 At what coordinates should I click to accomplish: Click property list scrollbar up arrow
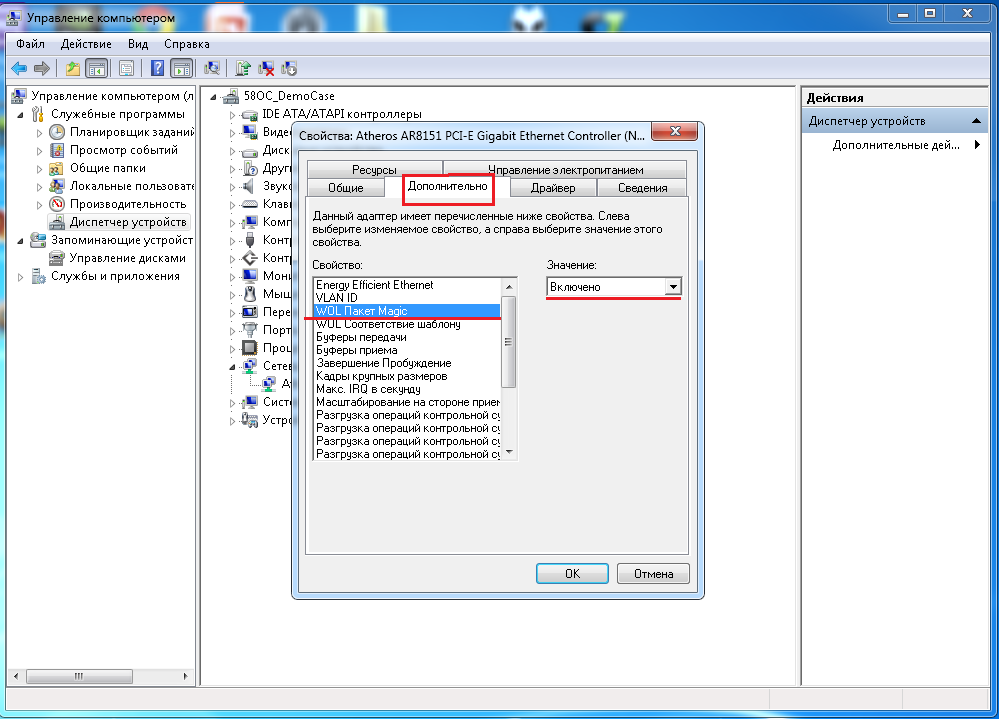(508, 287)
